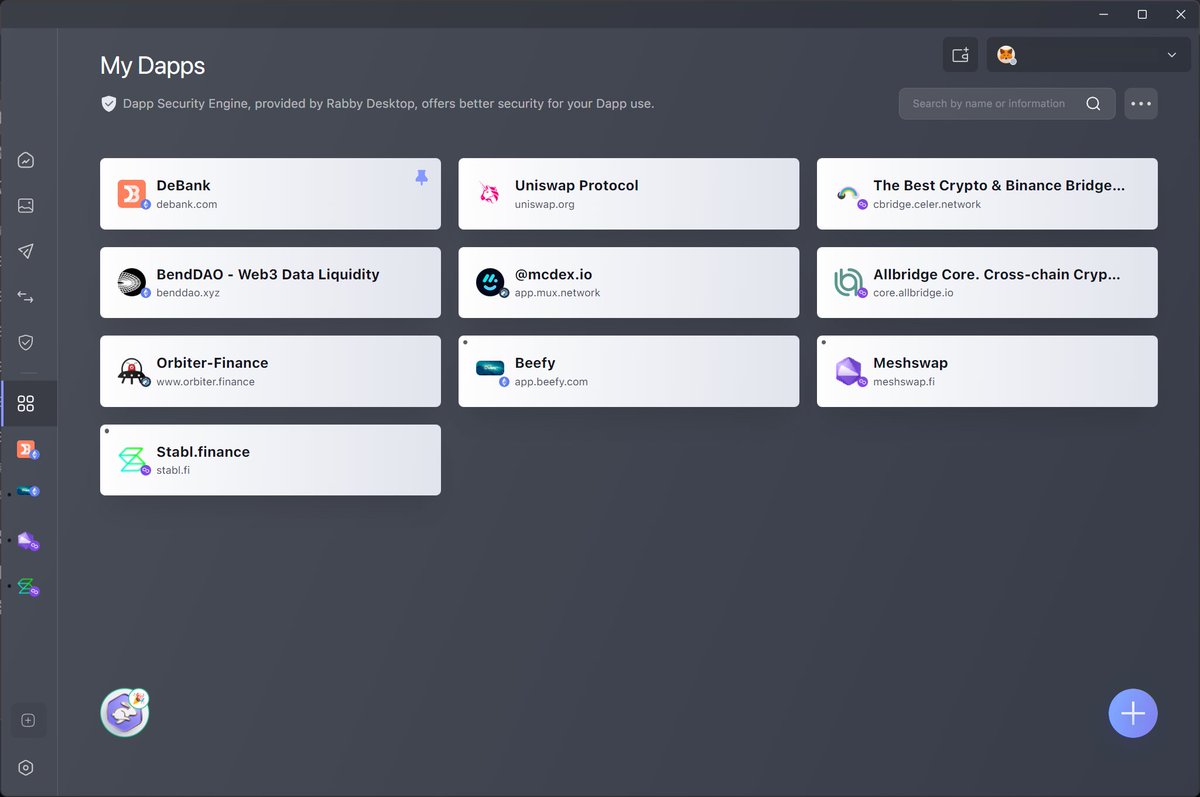
Task: Click the stabl.fi URL text
Action: pos(173,470)
